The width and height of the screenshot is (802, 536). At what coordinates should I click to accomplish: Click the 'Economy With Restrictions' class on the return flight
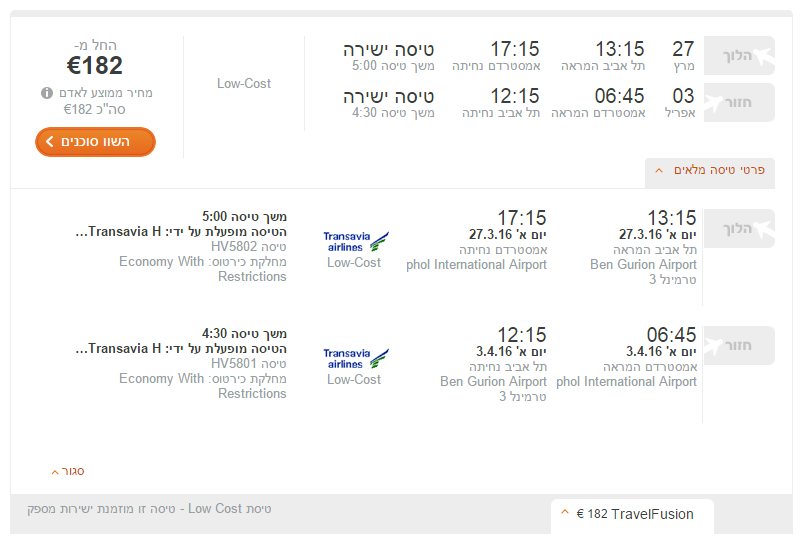point(203,386)
